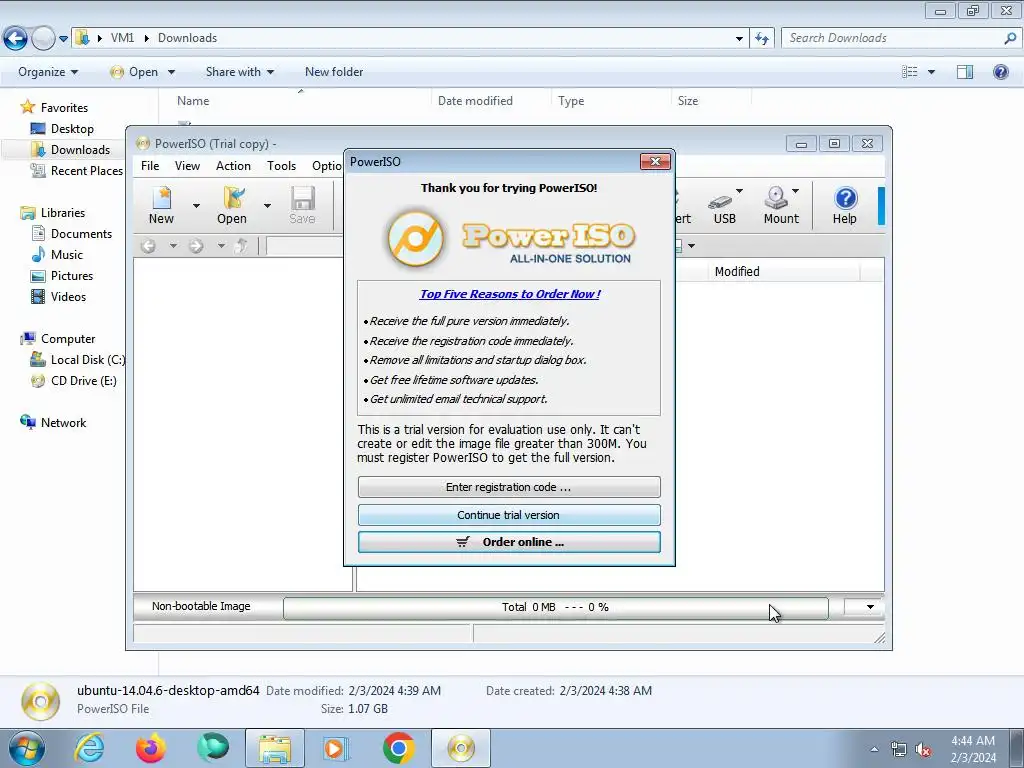The width and height of the screenshot is (1024, 768).
Task: Open the Share with menu in Explorer
Action: coord(240,72)
